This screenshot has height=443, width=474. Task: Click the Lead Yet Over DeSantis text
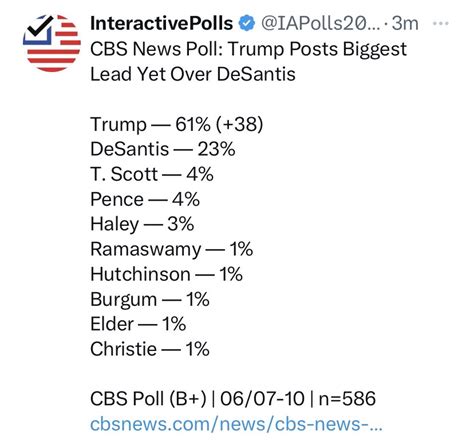[x=193, y=74]
